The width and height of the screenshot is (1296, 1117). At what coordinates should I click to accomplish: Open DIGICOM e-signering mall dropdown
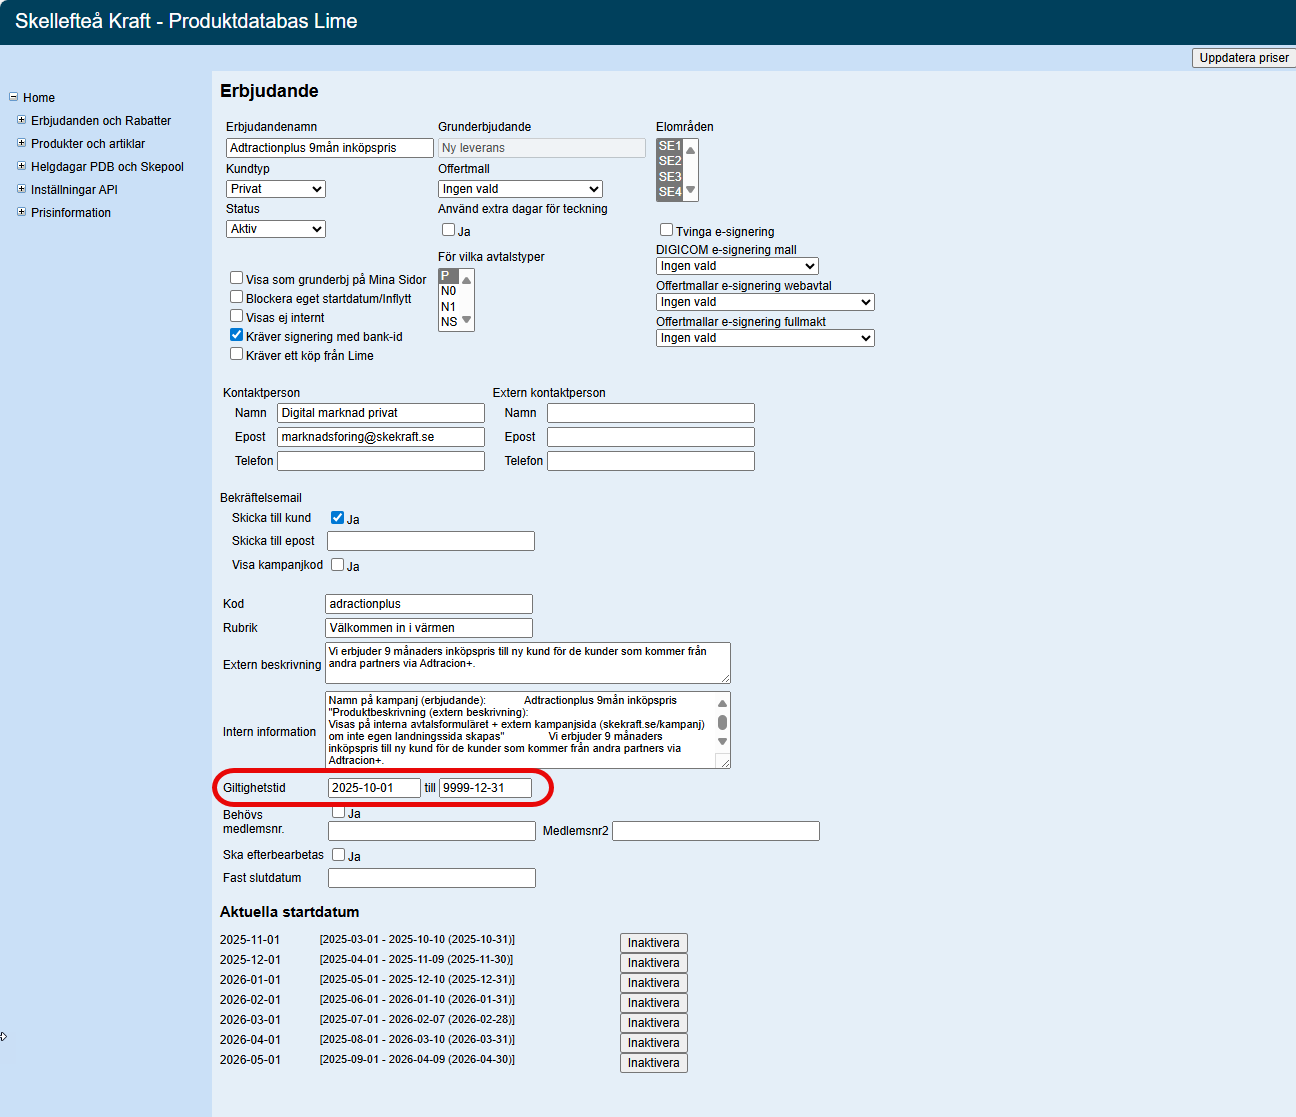point(737,266)
